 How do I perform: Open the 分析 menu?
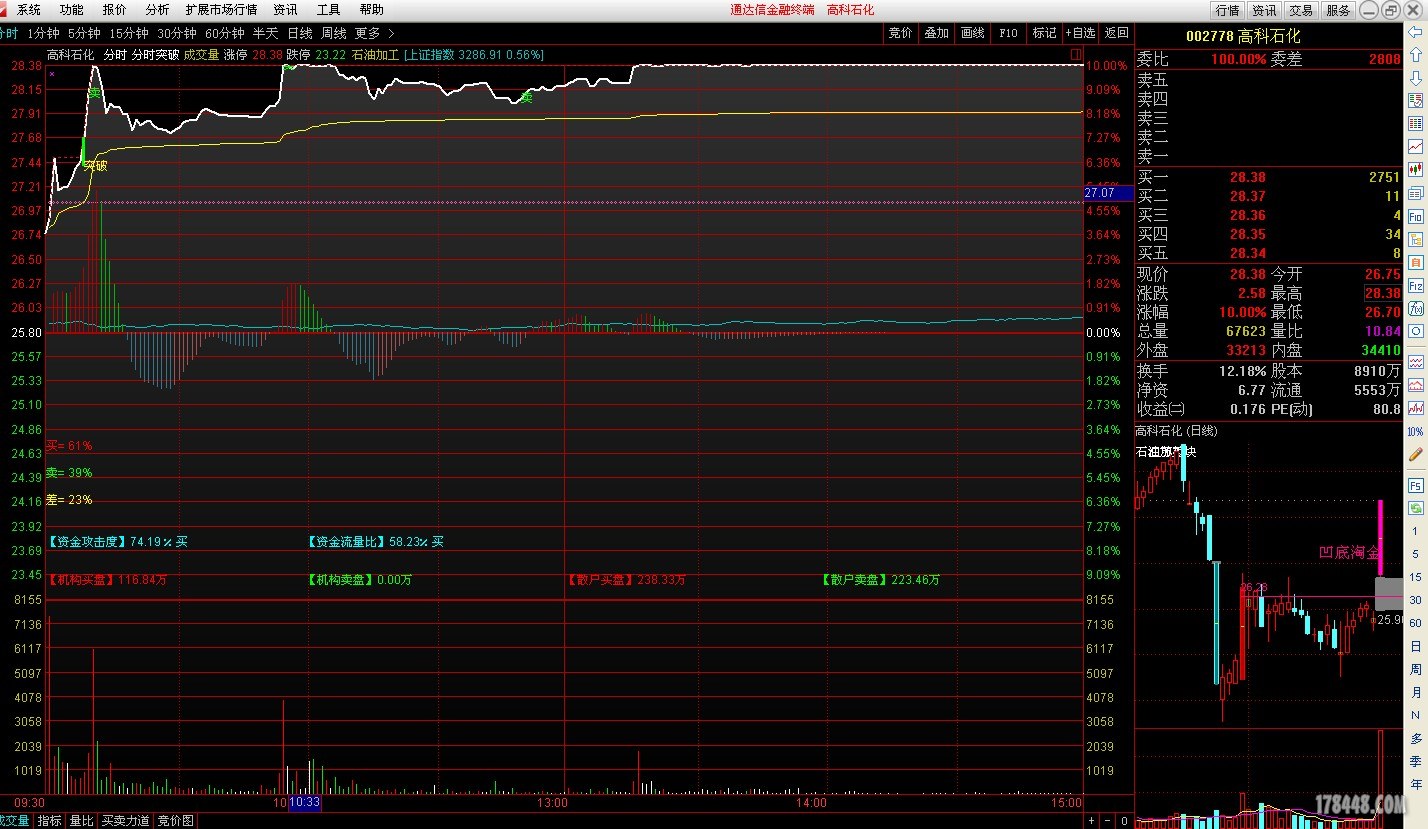[157, 10]
